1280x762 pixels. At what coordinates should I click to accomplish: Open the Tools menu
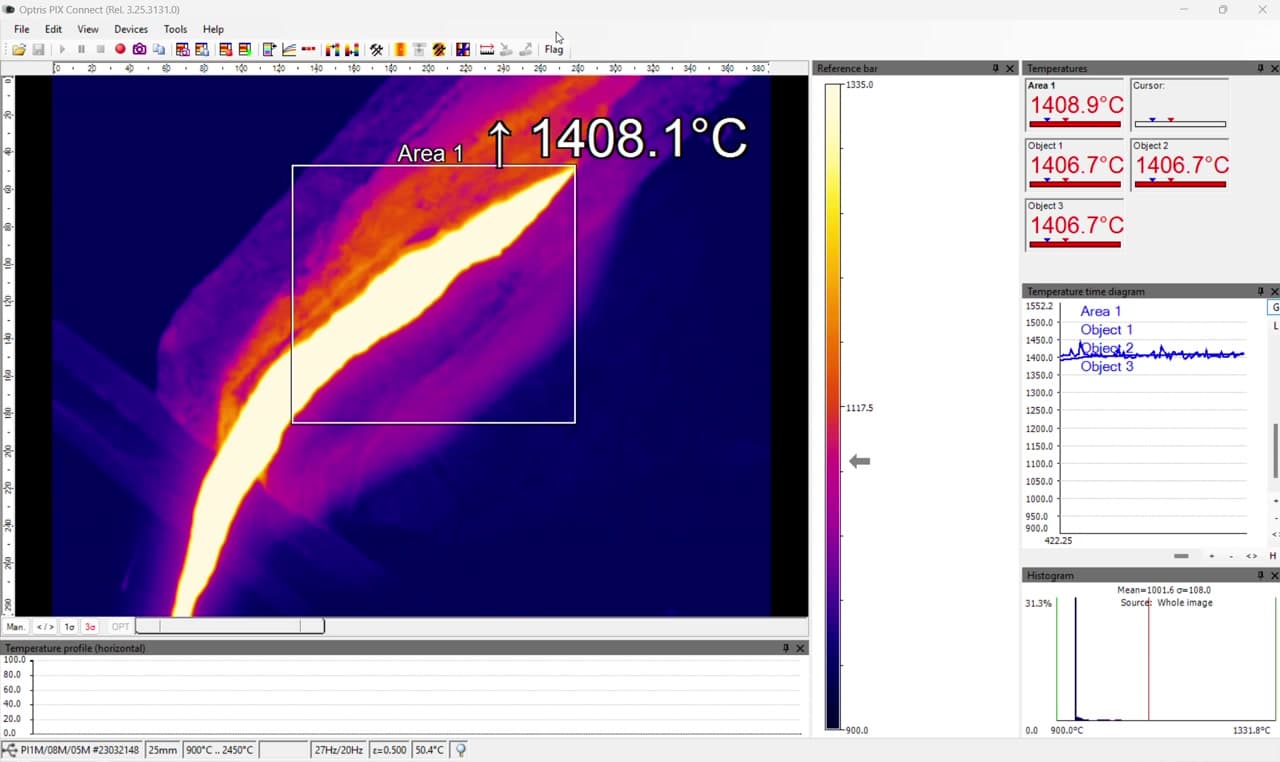[x=175, y=29]
